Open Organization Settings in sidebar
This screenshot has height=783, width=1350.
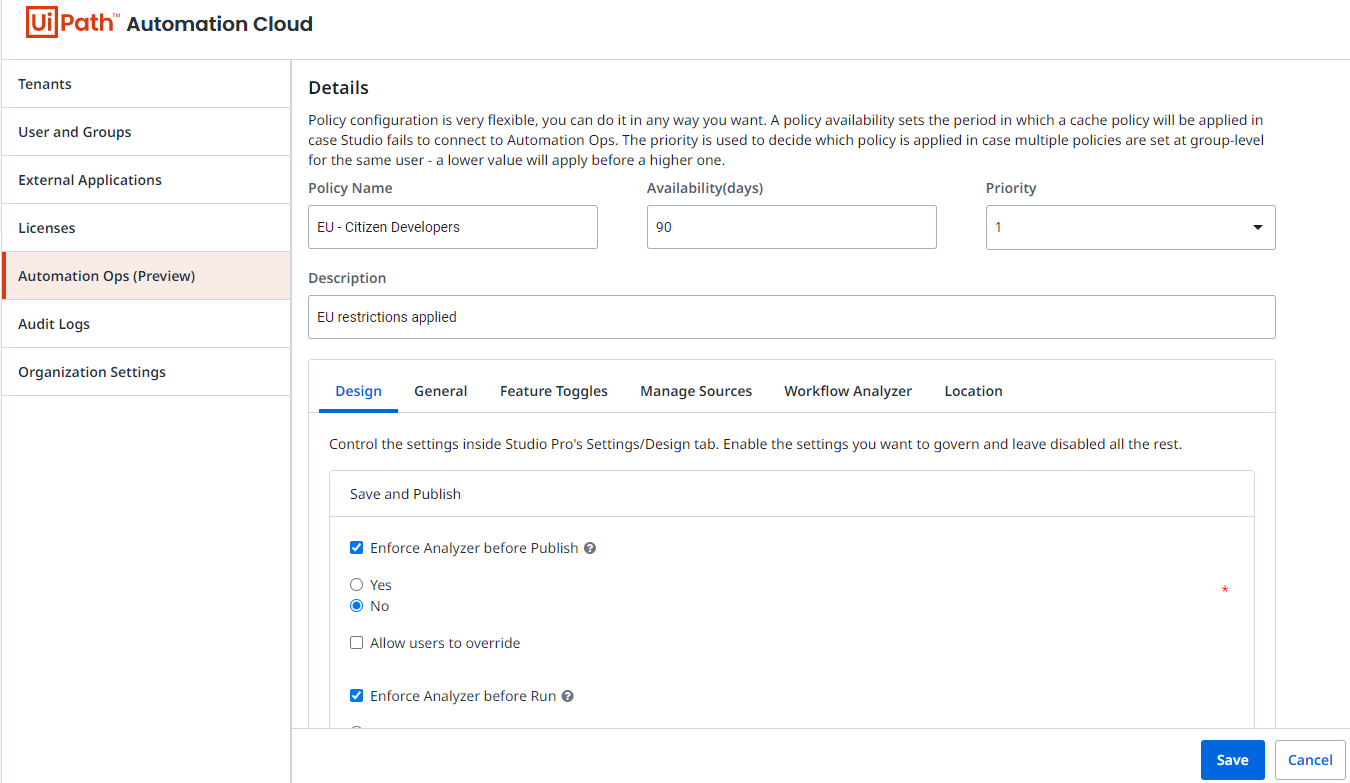point(146,372)
